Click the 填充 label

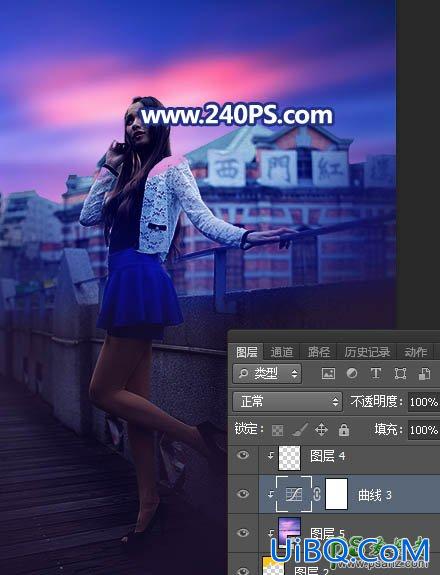[x=388, y=429]
